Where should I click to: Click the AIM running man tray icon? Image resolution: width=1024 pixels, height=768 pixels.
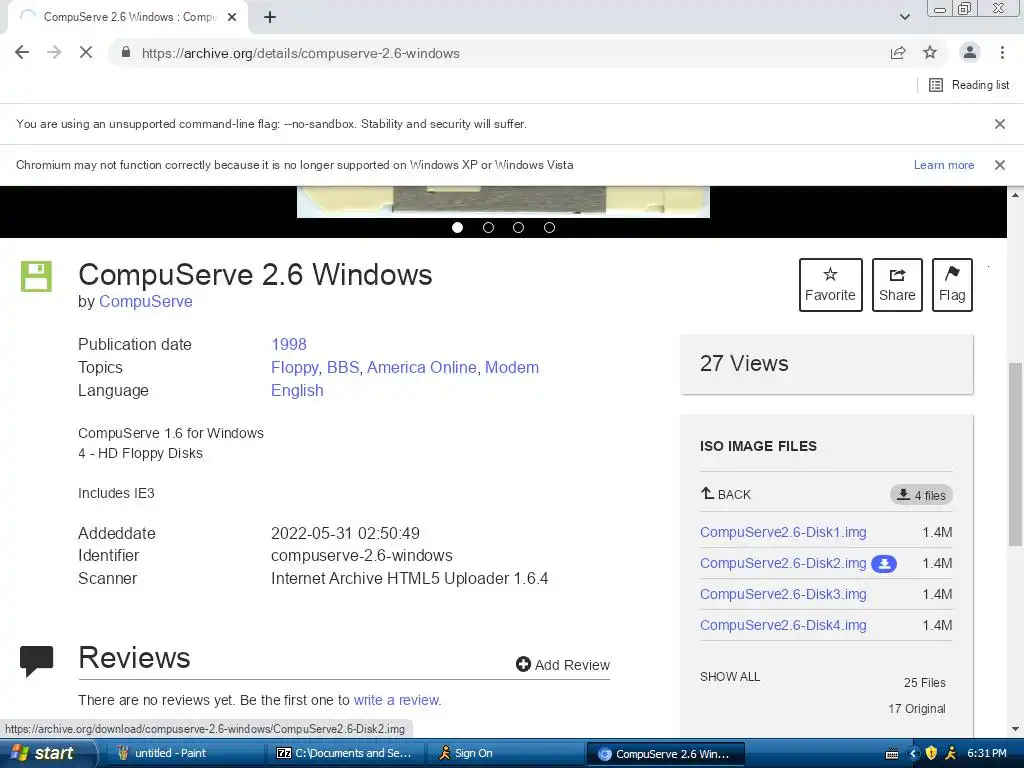951,753
